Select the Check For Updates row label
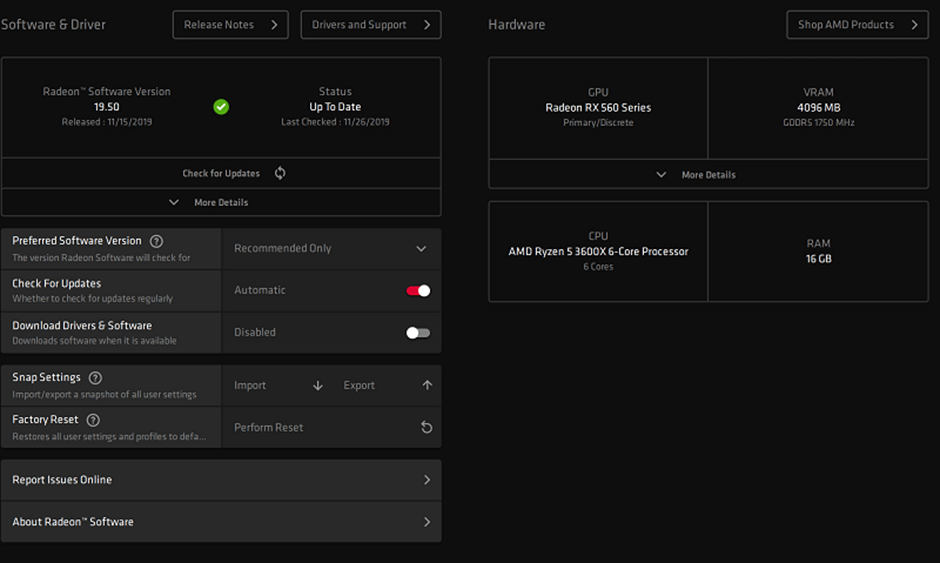Viewport: 940px width, 563px height. click(56, 283)
